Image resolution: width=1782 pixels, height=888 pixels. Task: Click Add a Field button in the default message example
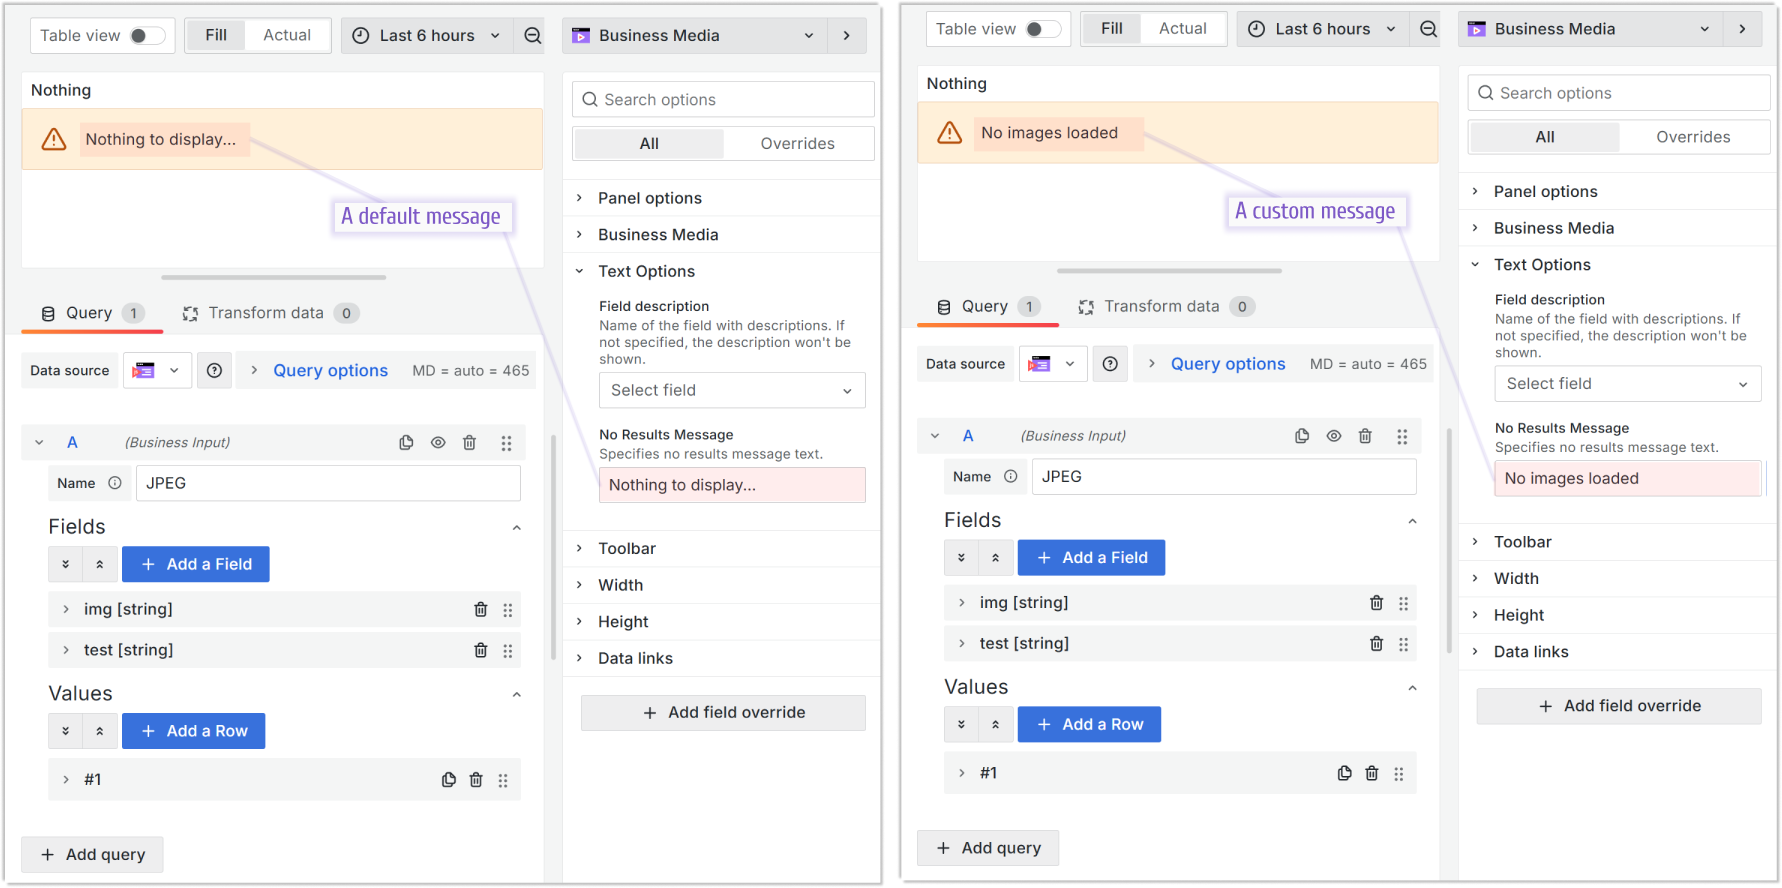click(196, 565)
